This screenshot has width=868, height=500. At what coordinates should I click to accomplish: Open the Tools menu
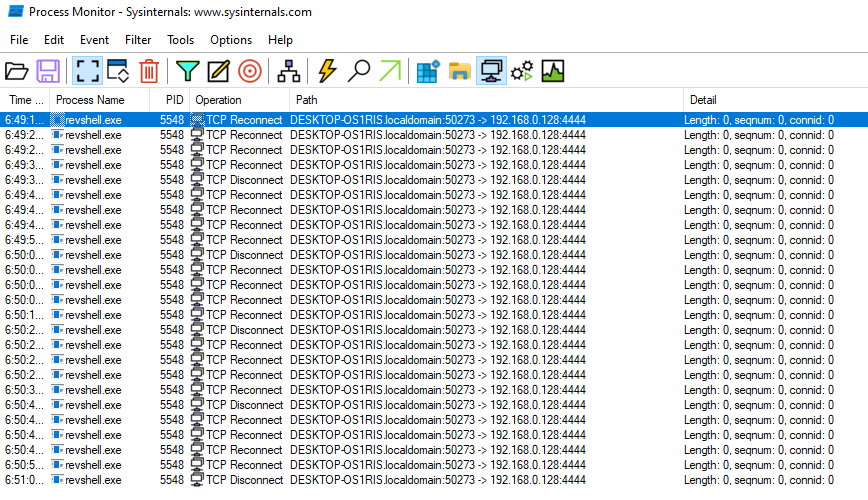coord(180,40)
